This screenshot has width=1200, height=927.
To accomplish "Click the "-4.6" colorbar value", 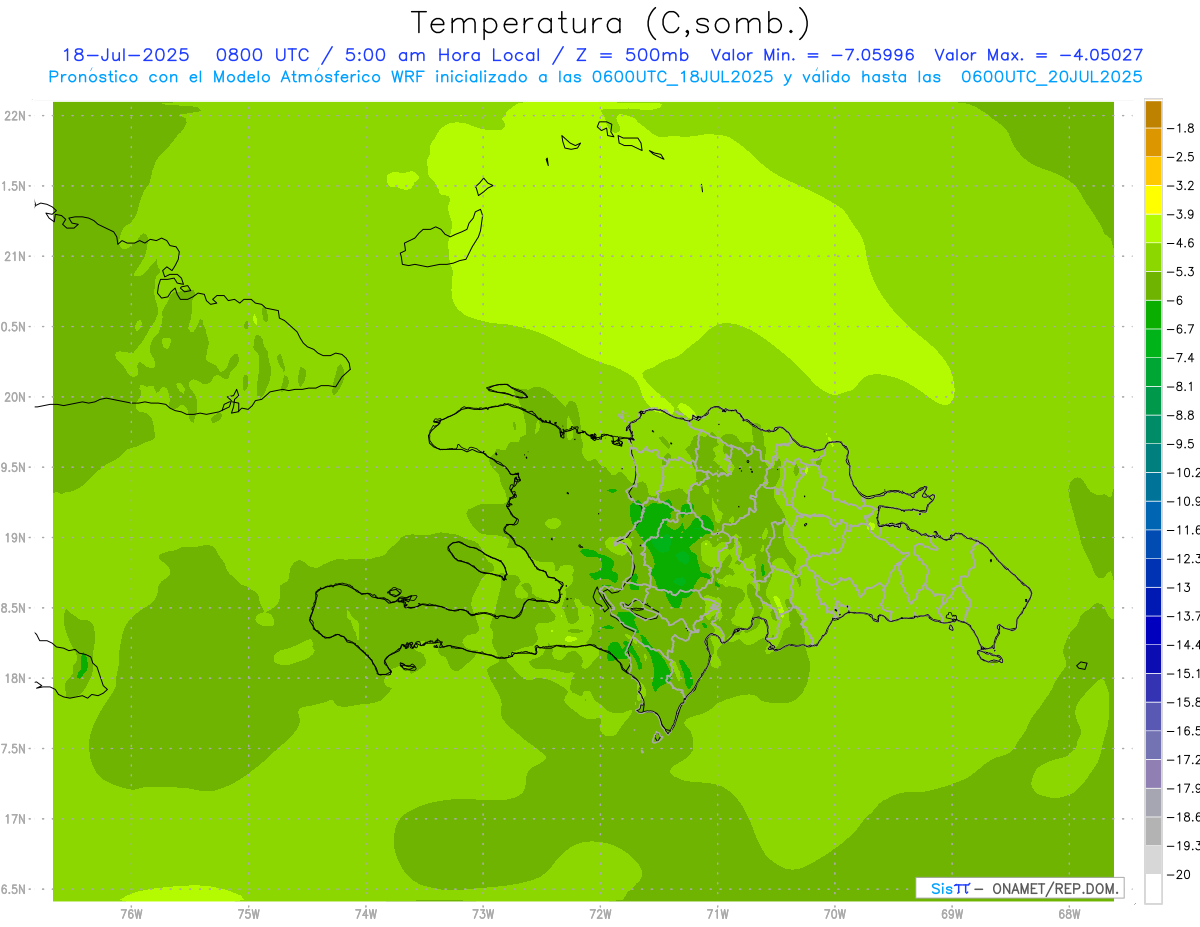I will coord(1182,243).
